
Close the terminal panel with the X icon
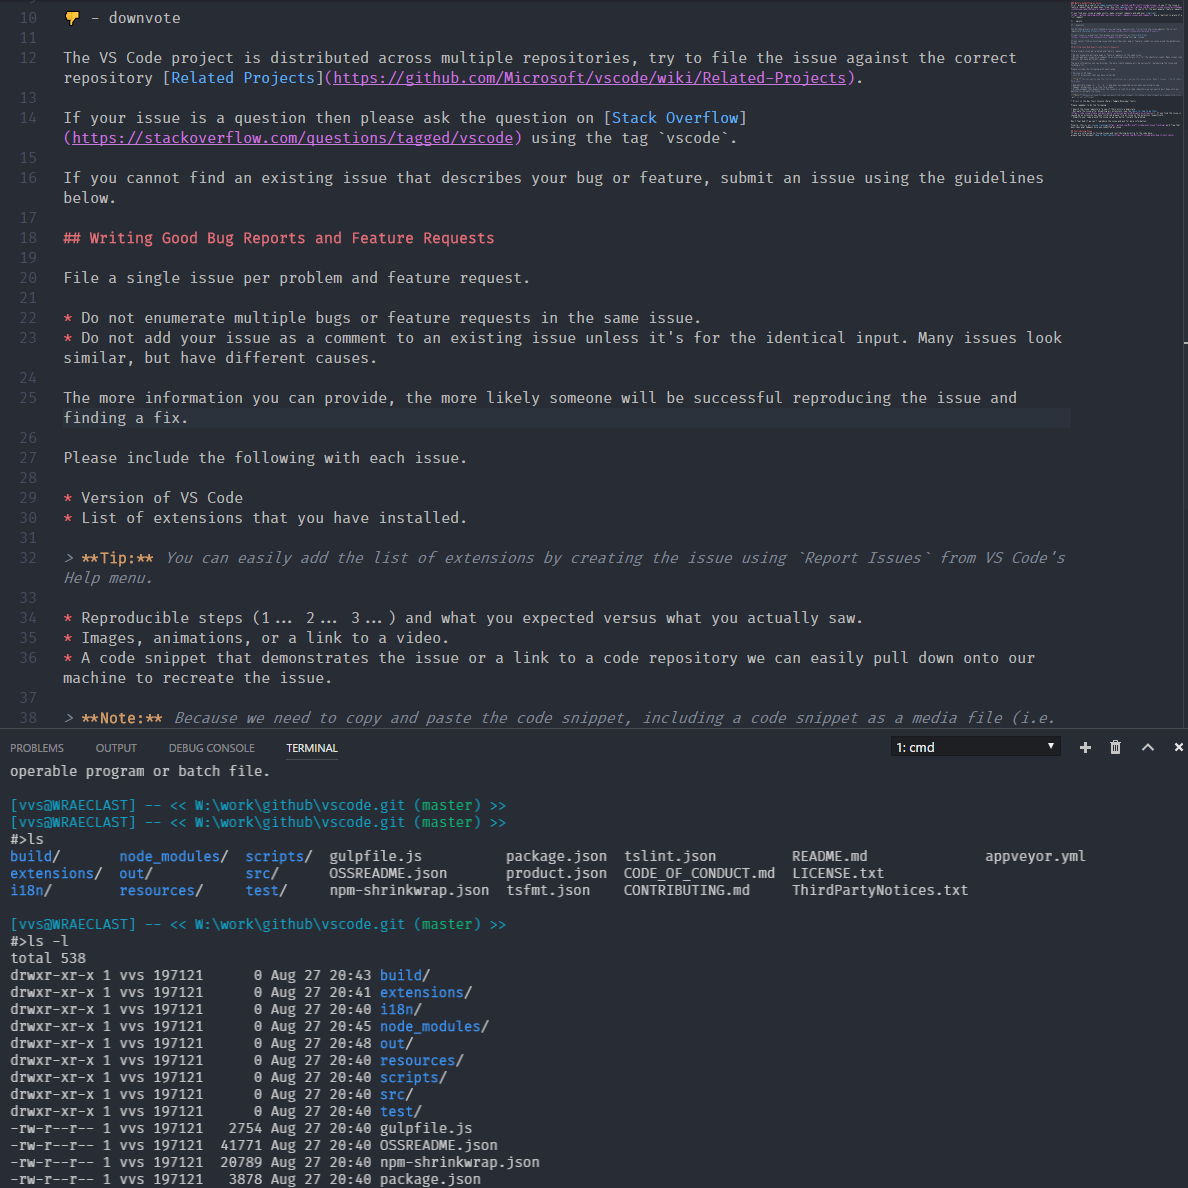[1178, 746]
